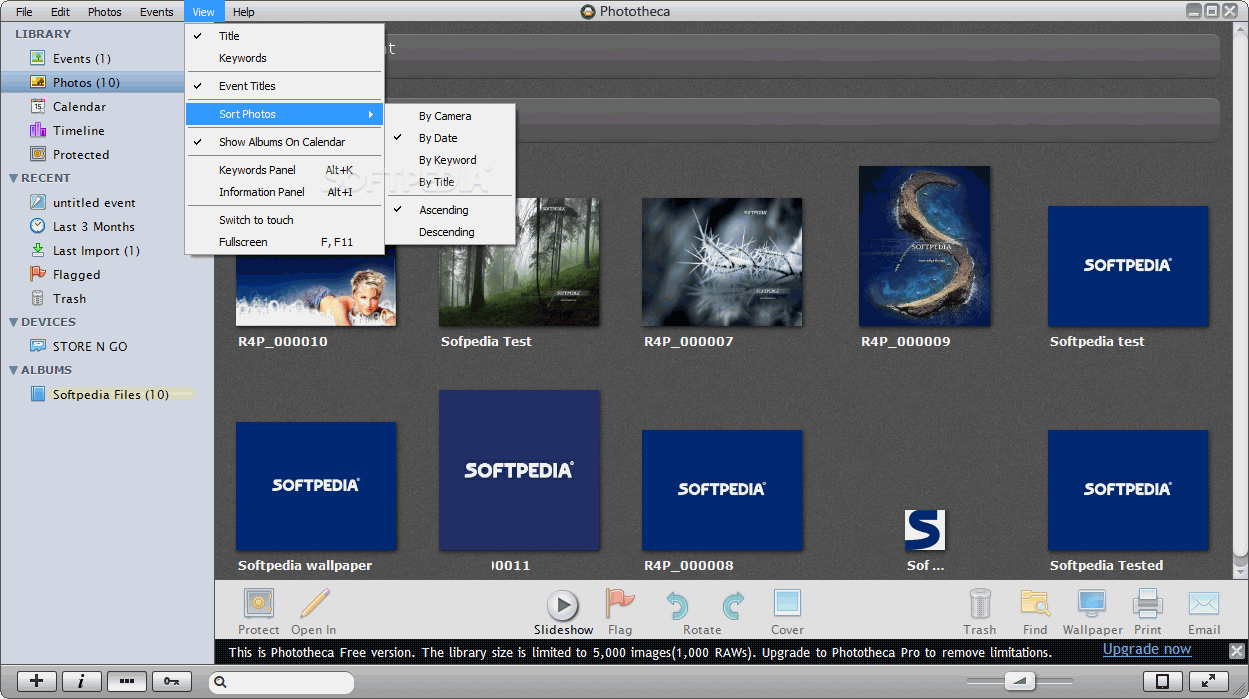Open the File menu
Screen dimensions: 1249x699
pos(24,12)
